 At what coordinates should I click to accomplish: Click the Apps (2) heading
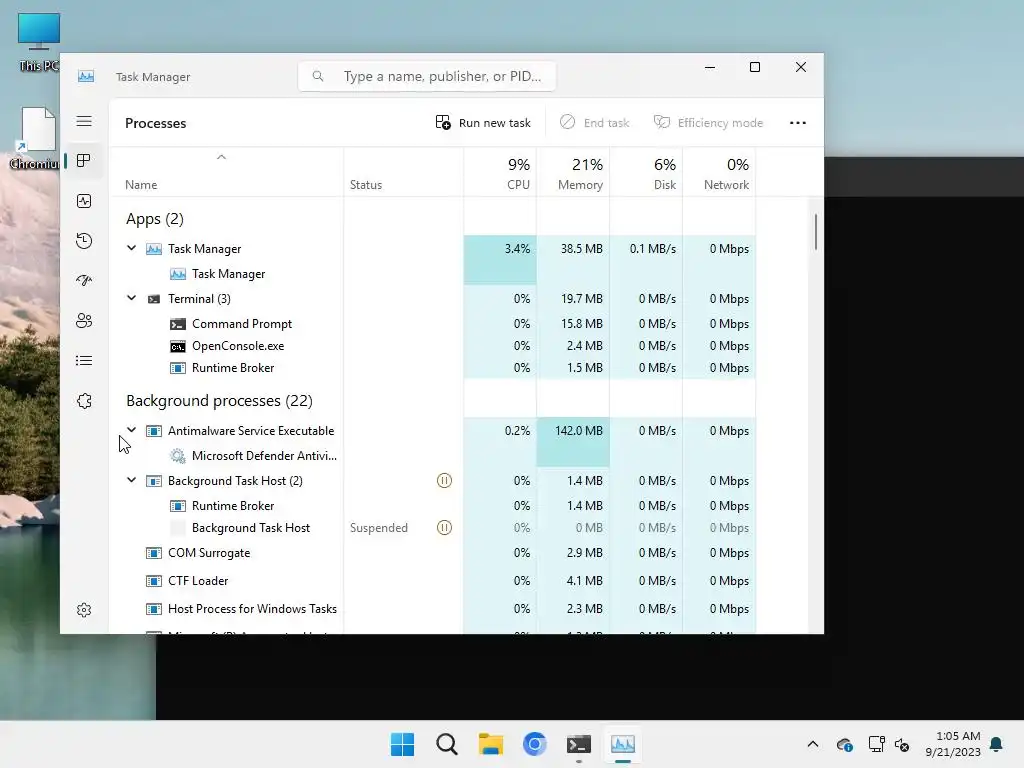tap(155, 219)
